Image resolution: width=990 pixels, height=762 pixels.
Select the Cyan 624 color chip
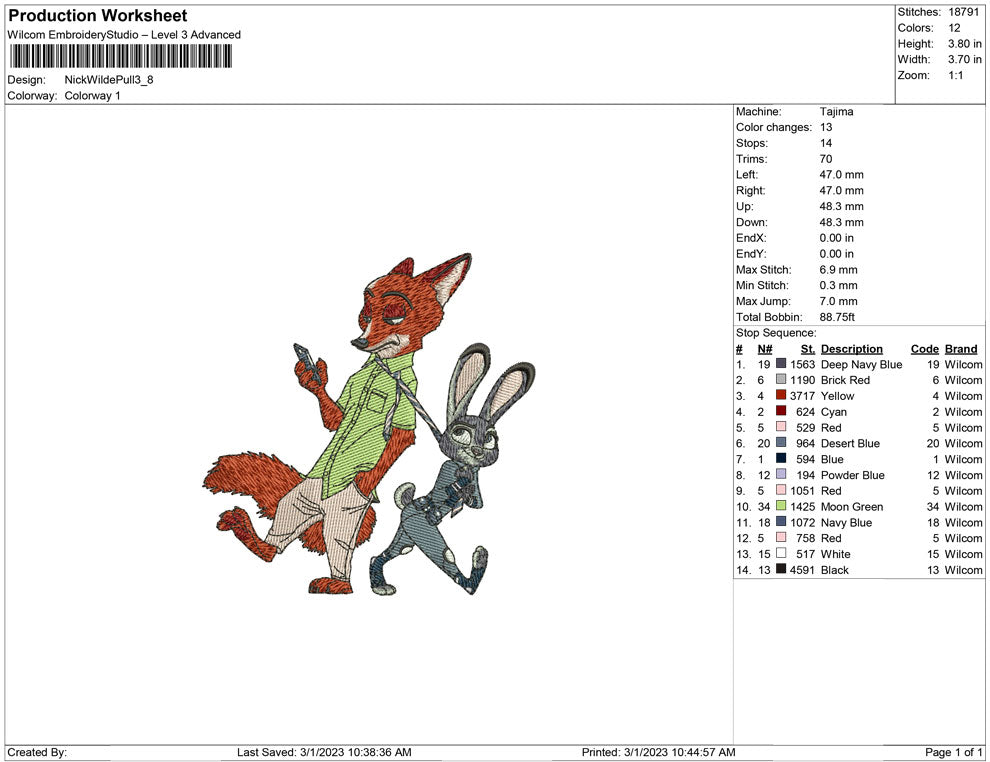tap(778, 412)
